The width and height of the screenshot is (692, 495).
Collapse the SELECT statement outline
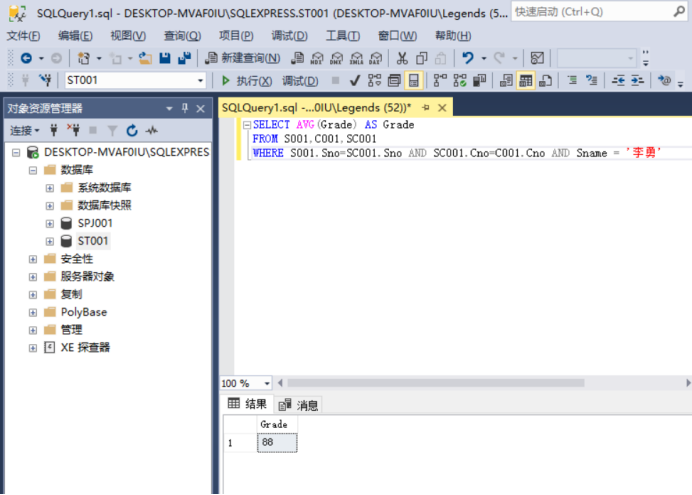pos(247,125)
